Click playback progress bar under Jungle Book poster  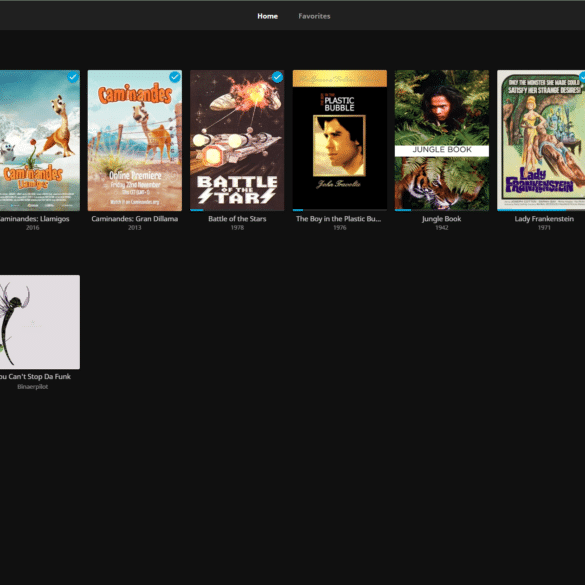[442, 210]
